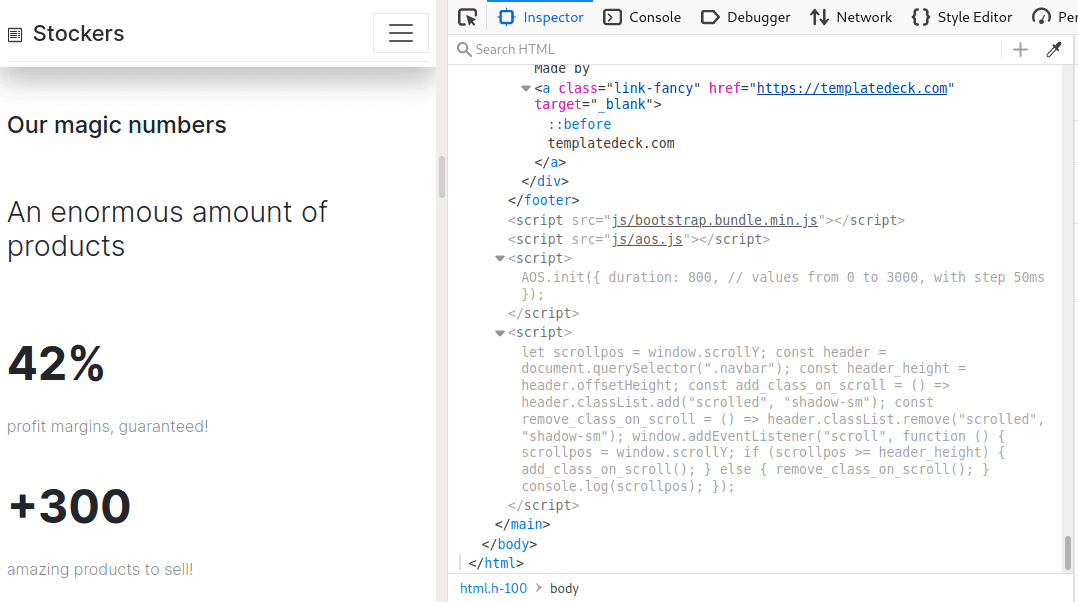Activate the element picker tool icon
1078x602 pixels.
tap(467, 17)
